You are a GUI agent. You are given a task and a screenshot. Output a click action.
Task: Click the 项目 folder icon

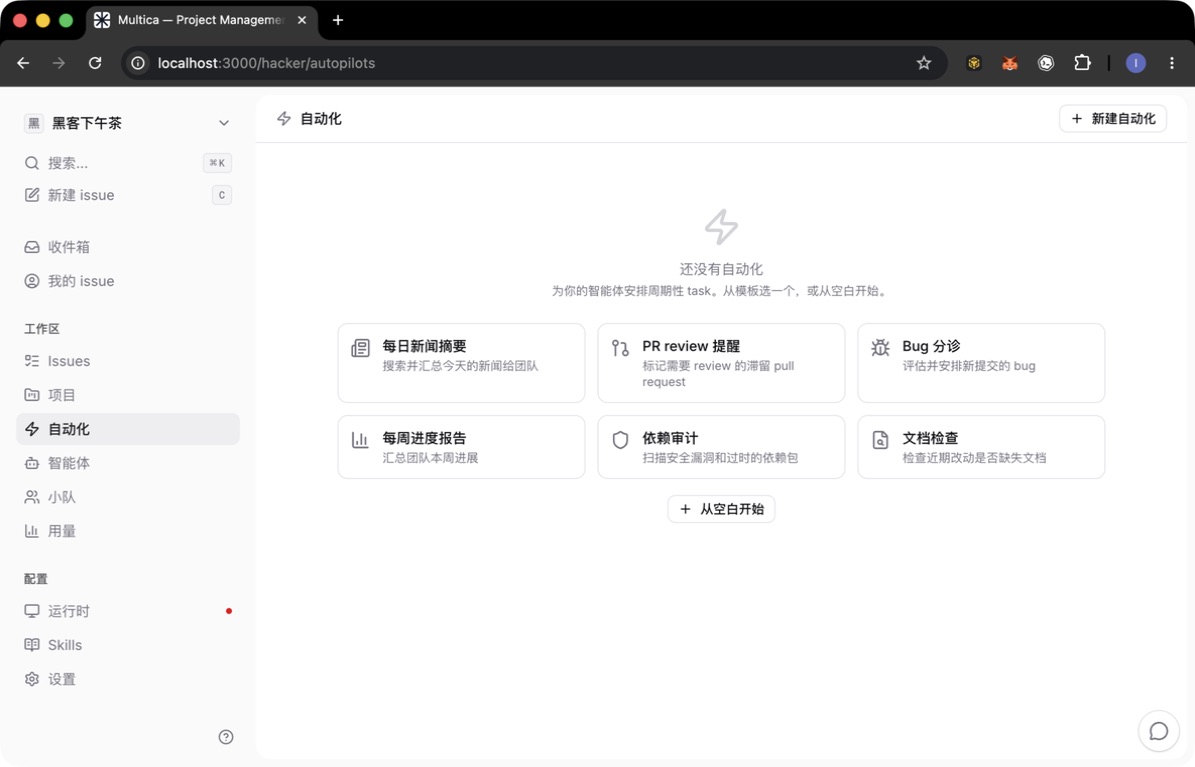click(32, 395)
